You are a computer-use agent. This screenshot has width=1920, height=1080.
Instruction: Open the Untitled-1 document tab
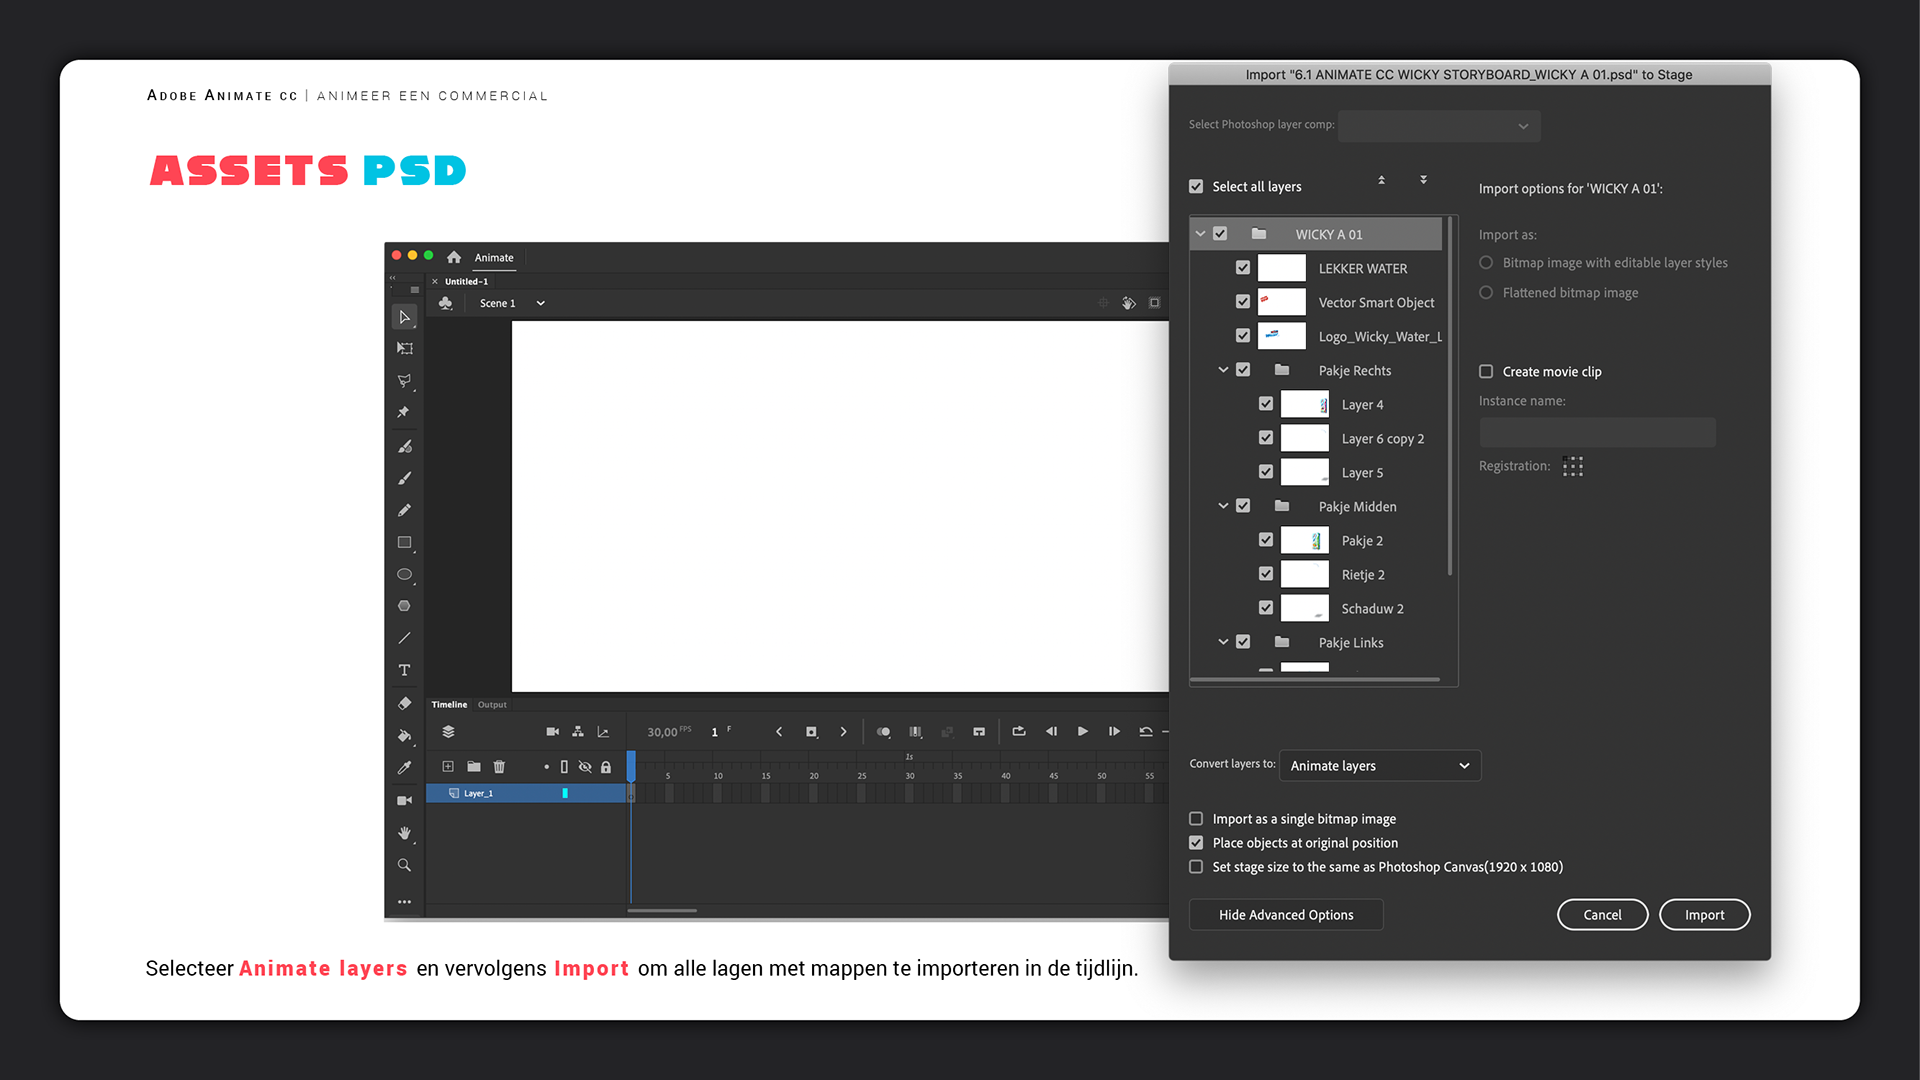[466, 282]
